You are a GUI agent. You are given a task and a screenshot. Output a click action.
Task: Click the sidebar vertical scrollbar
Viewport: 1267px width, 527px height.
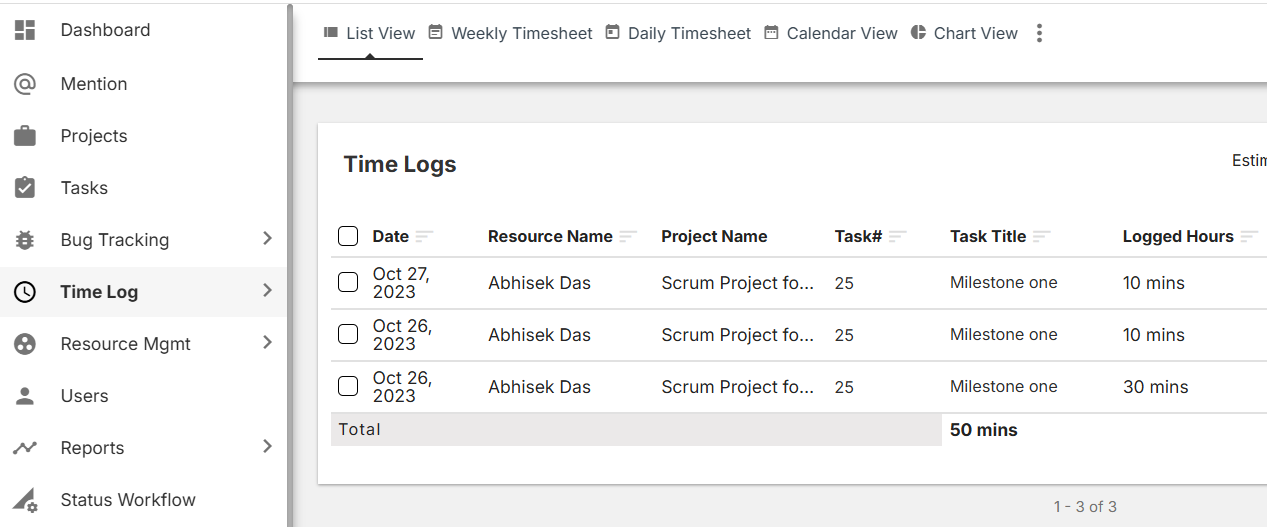pyautogui.click(x=290, y=260)
